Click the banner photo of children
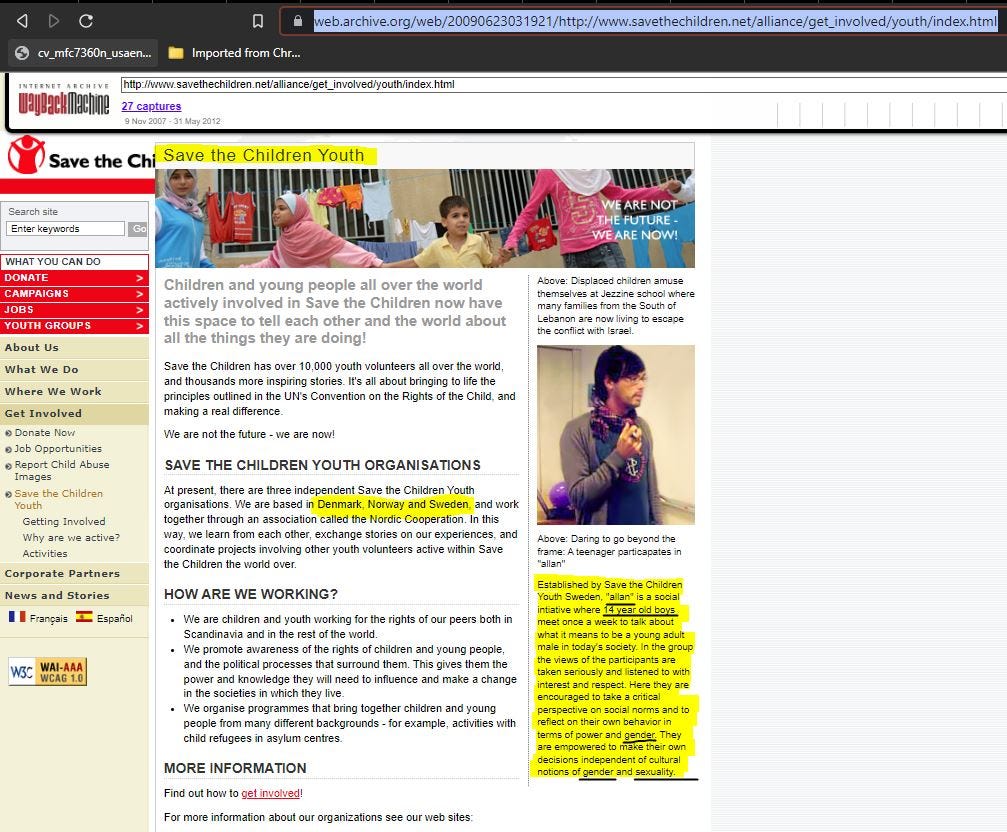1007x832 pixels. click(x=425, y=218)
